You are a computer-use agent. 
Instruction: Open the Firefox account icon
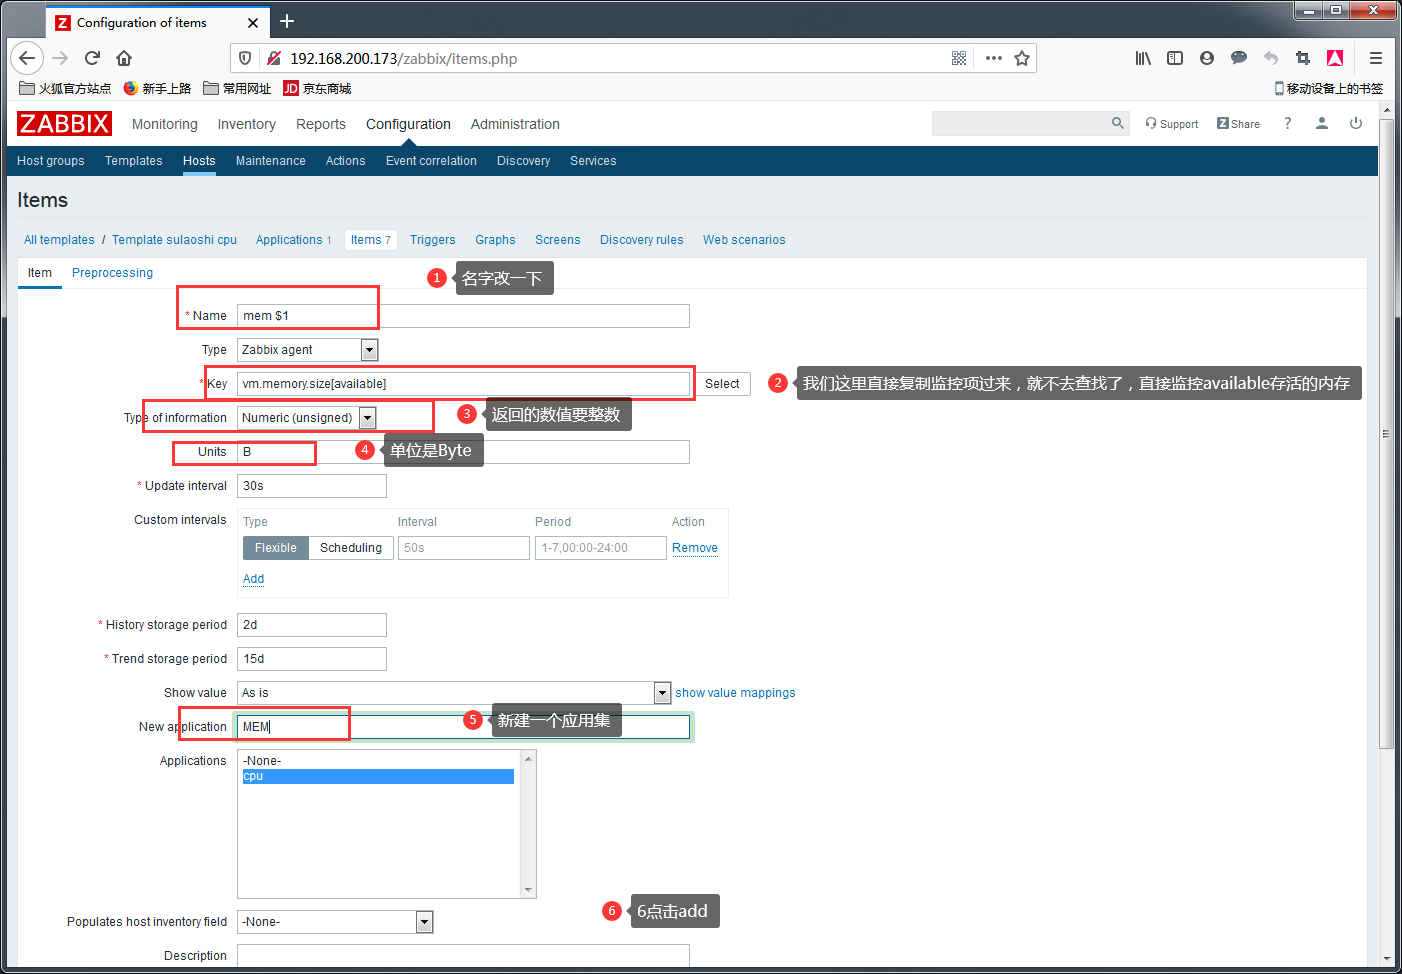pos(1207,58)
